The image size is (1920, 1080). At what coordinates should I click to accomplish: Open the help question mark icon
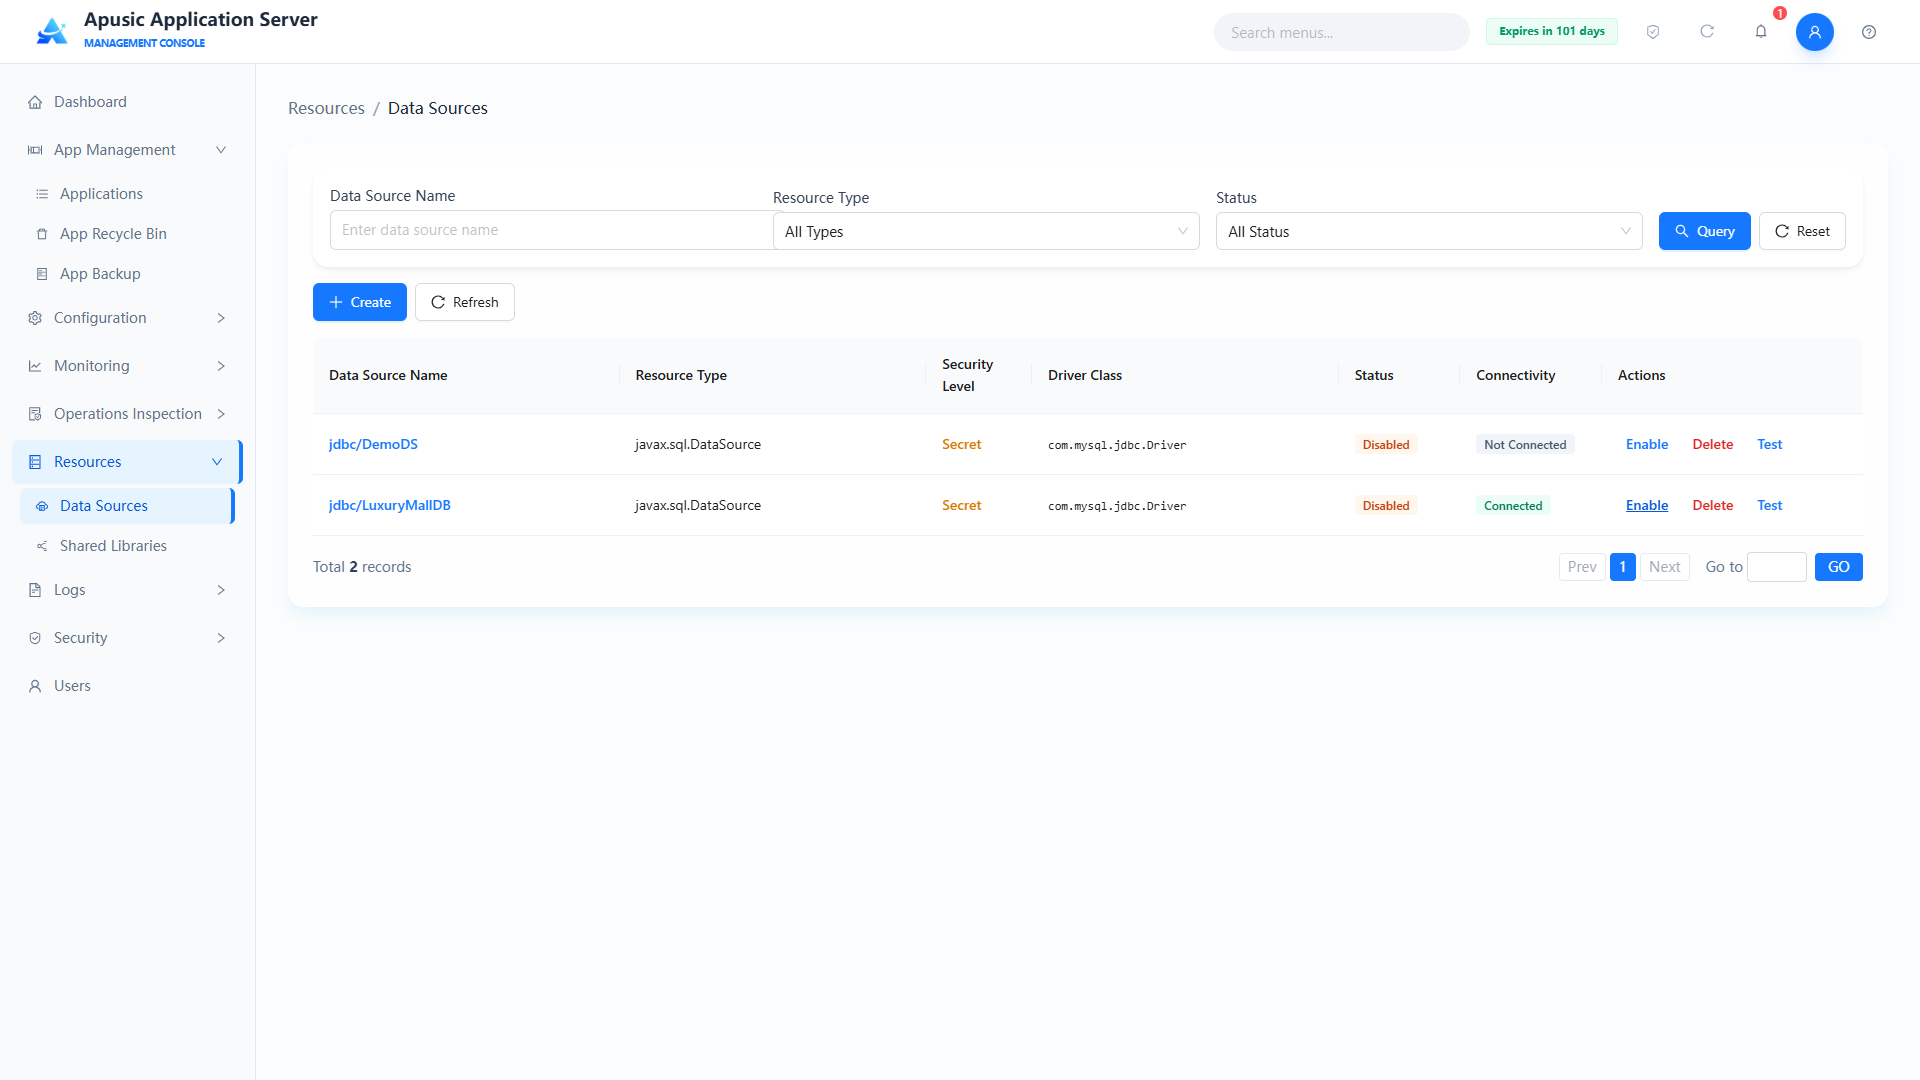[x=1869, y=32]
